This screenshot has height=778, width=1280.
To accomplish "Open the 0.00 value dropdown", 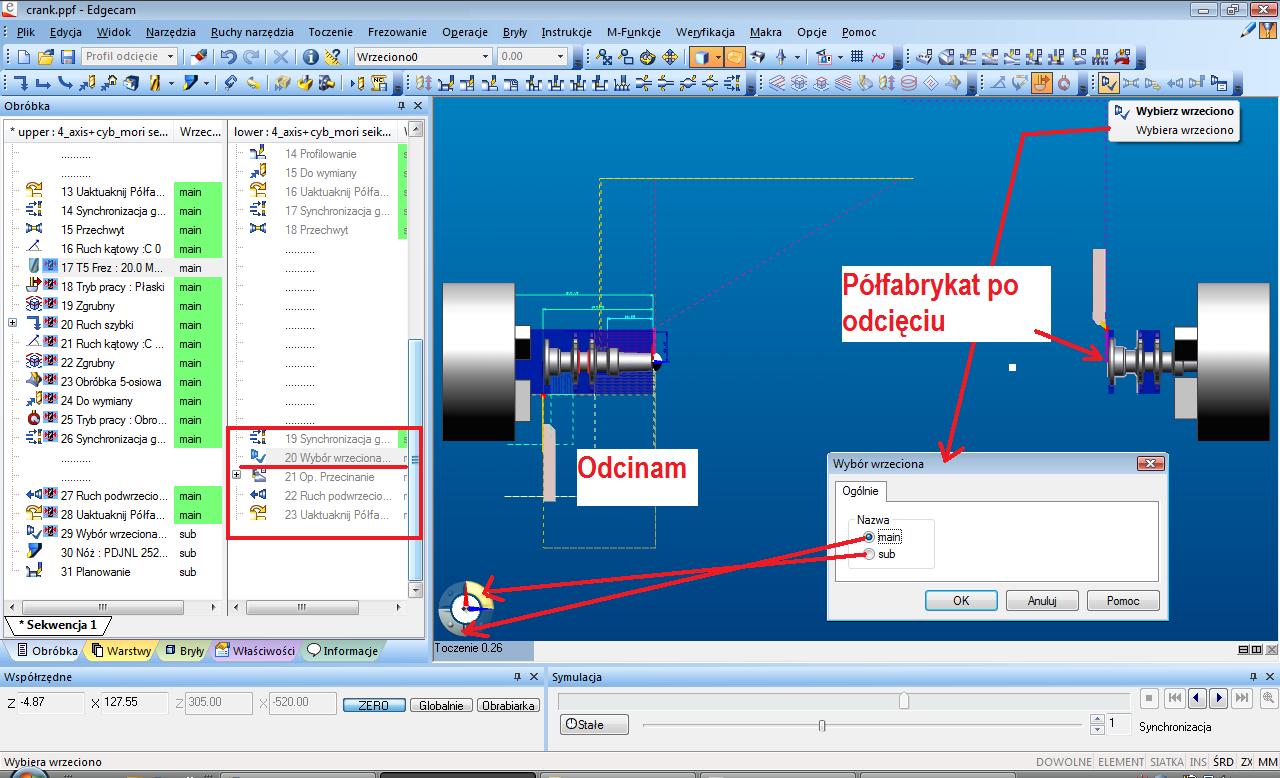I will tap(560, 57).
